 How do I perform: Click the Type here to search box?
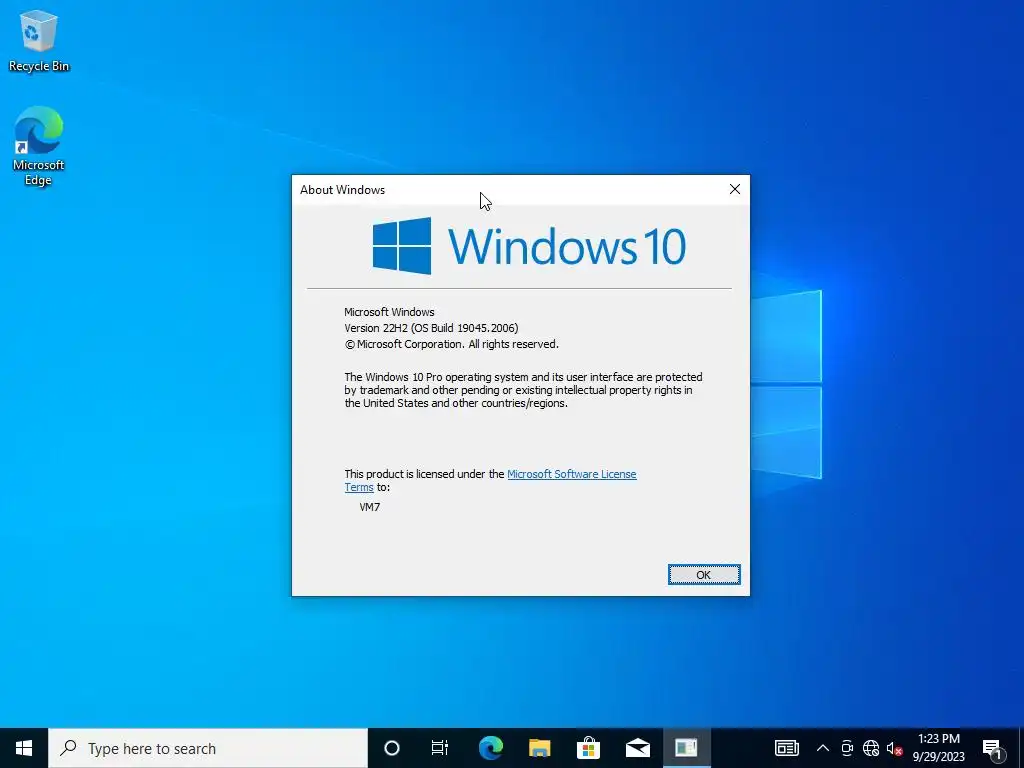pyautogui.click(x=208, y=748)
